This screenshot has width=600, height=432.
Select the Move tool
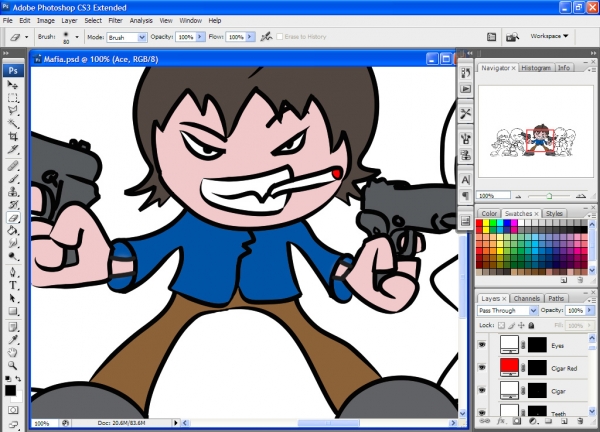tap(13, 85)
